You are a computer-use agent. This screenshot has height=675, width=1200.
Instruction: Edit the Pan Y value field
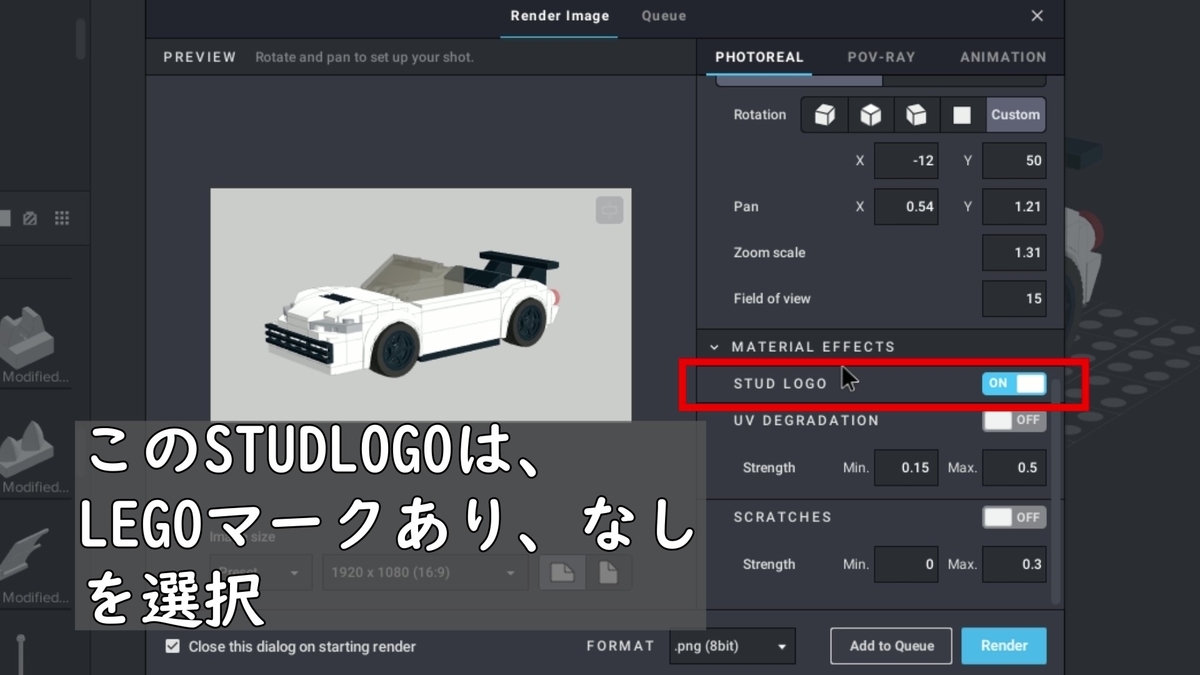[x=1014, y=207]
